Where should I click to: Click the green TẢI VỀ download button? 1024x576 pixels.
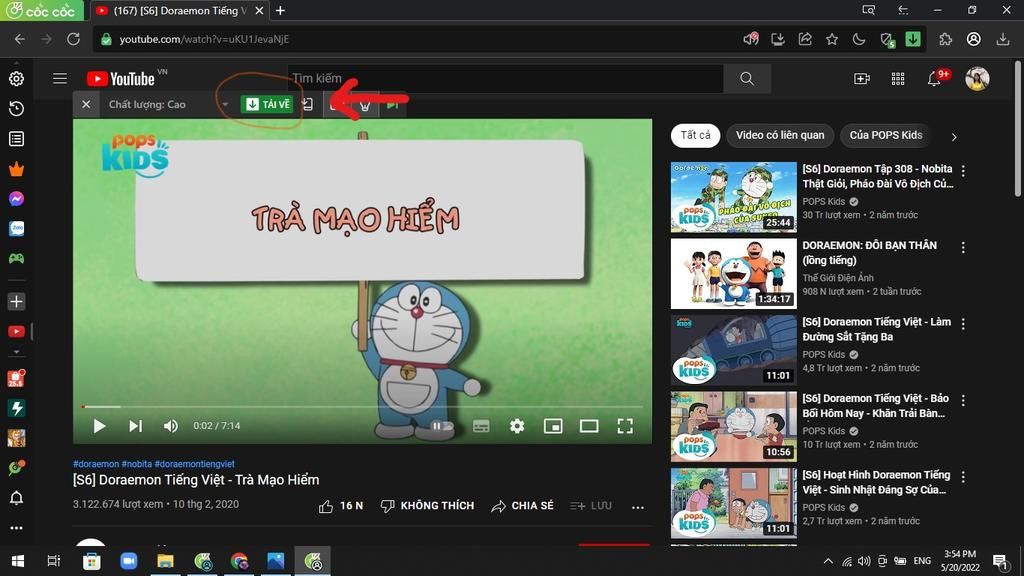(x=267, y=104)
